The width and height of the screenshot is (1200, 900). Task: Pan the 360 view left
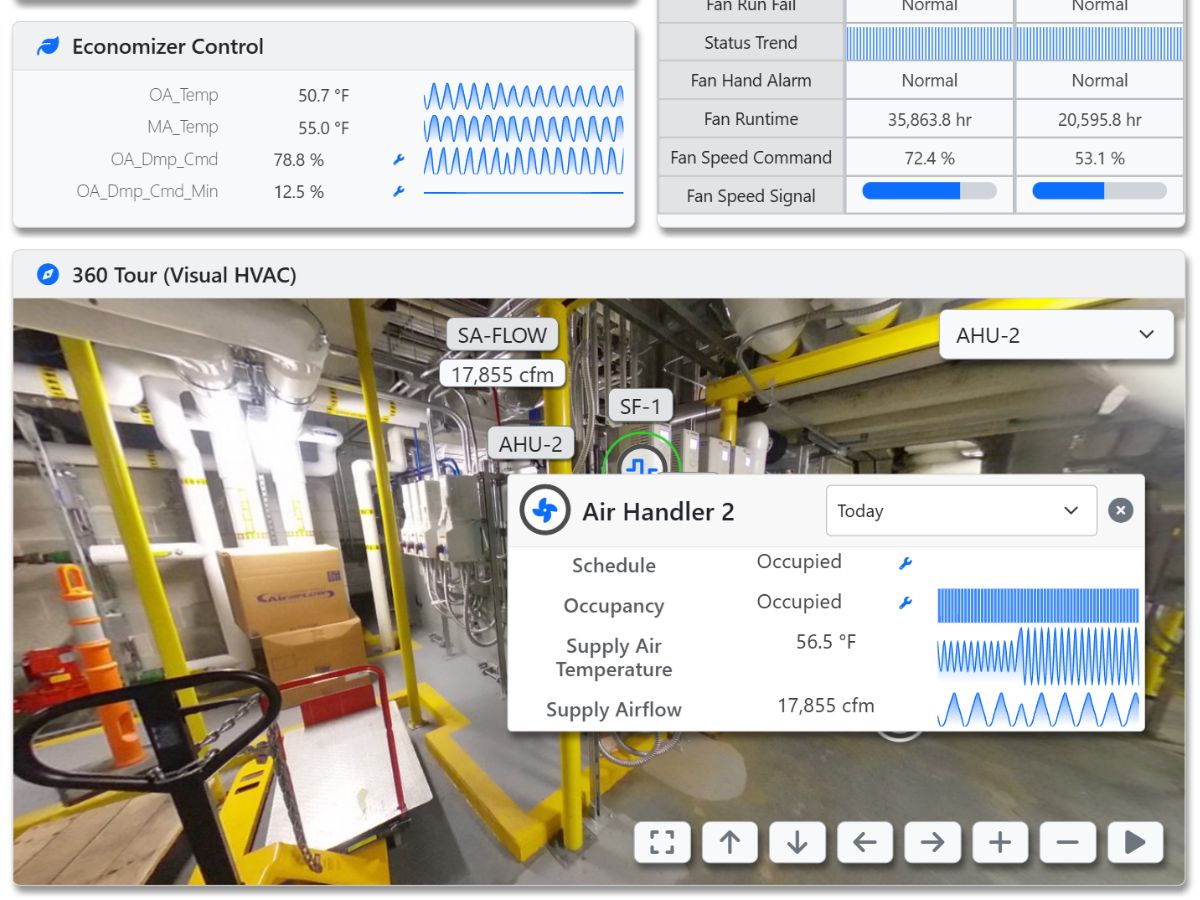(x=865, y=842)
